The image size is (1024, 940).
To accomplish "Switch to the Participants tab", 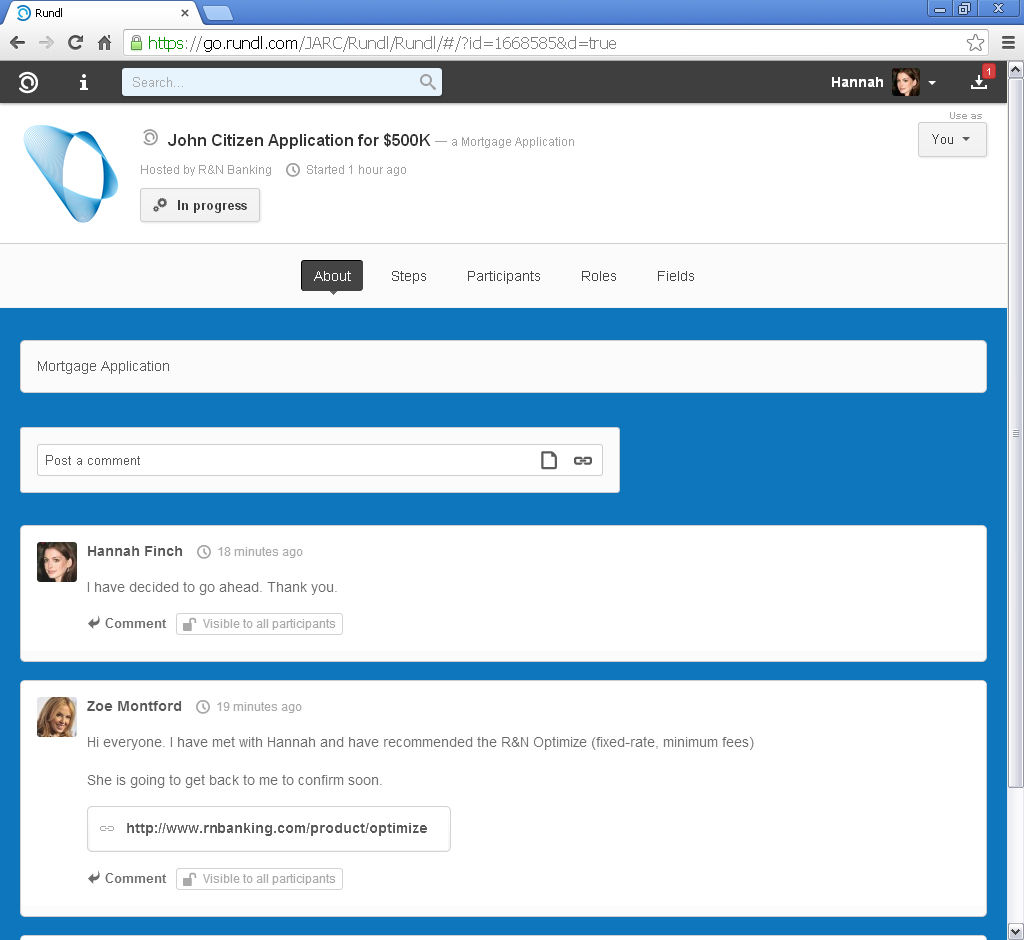I will (503, 276).
